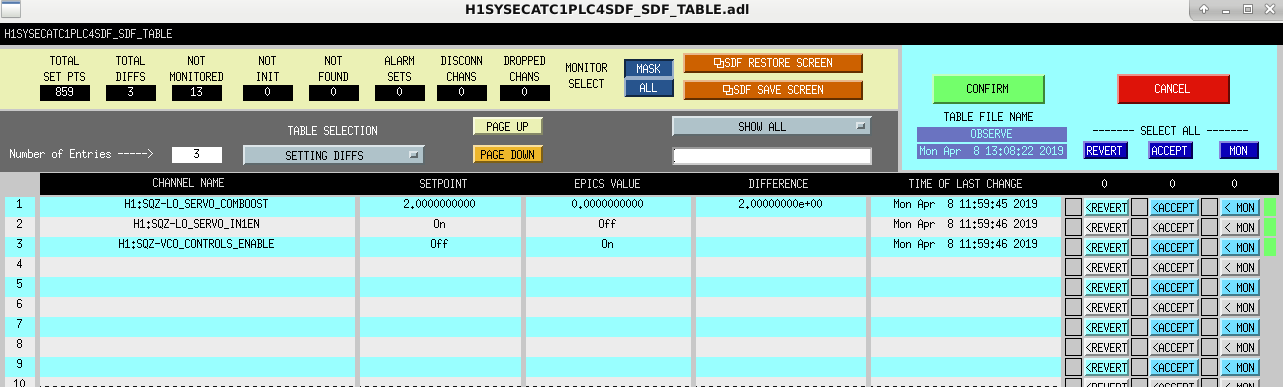Toggle the revert checkbox for row 1

1073,207
